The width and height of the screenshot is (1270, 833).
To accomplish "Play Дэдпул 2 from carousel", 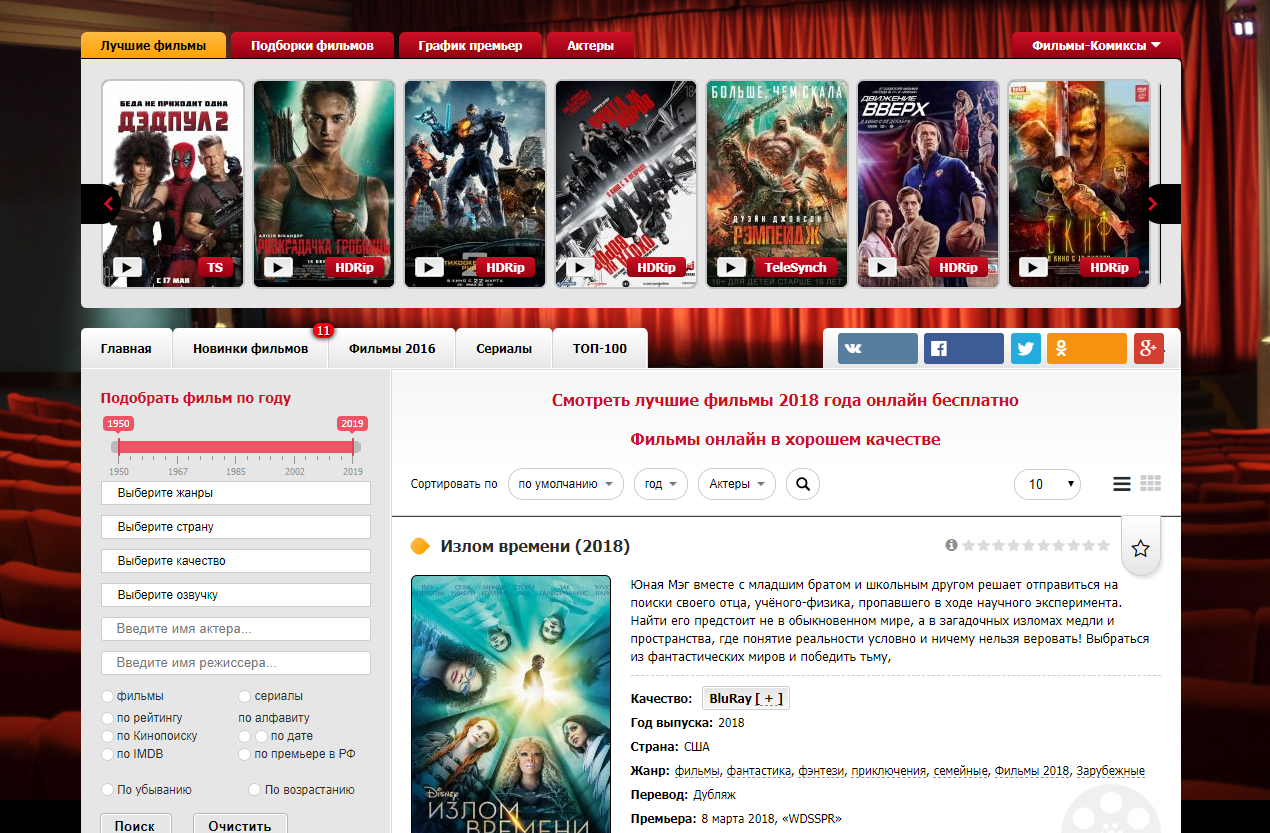I will pyautogui.click(x=127, y=268).
